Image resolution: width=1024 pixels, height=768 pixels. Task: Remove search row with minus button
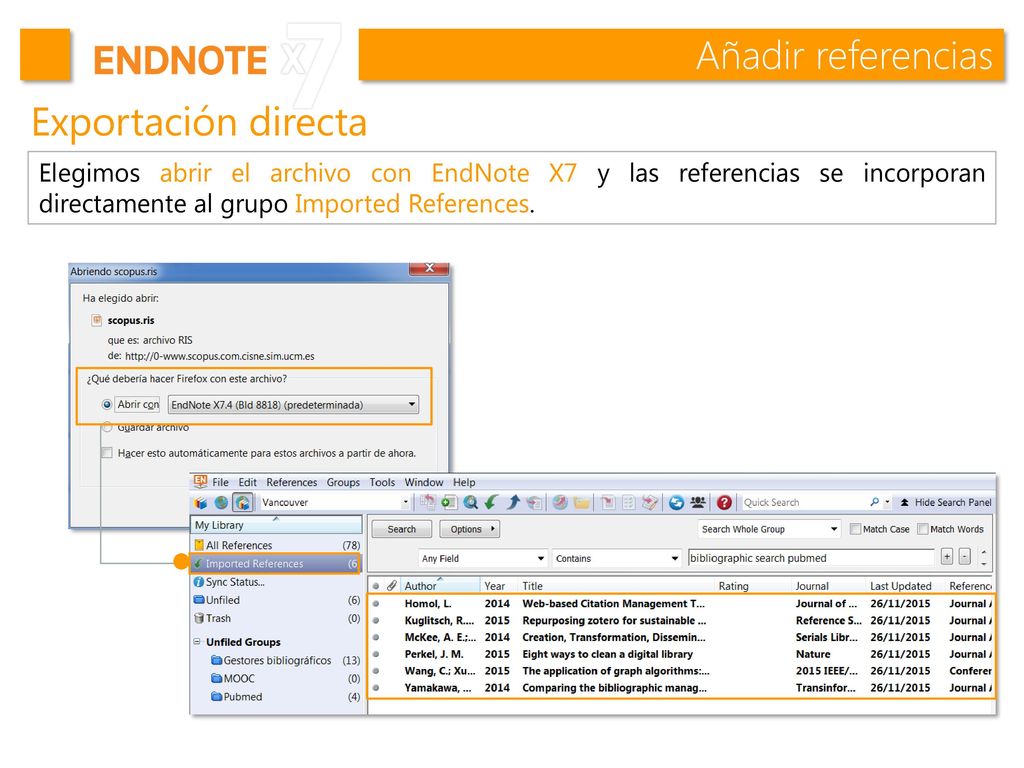click(x=965, y=557)
